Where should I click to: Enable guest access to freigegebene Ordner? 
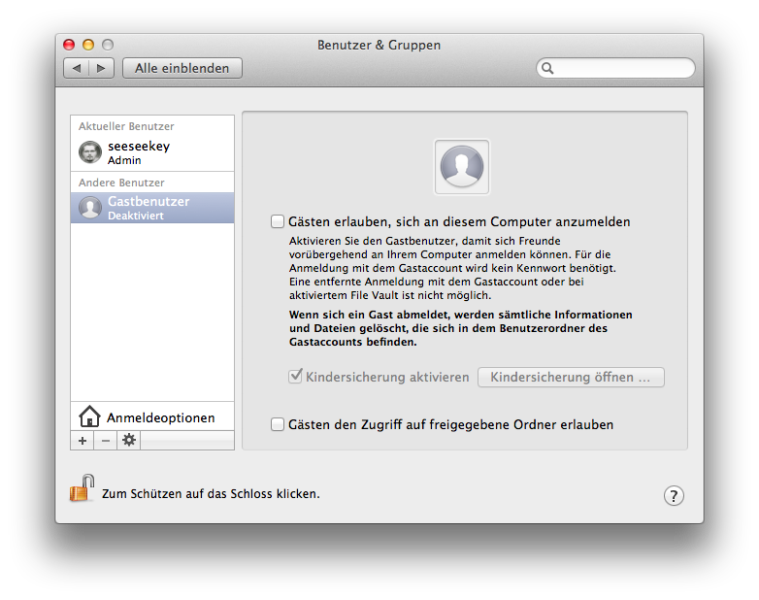277,424
